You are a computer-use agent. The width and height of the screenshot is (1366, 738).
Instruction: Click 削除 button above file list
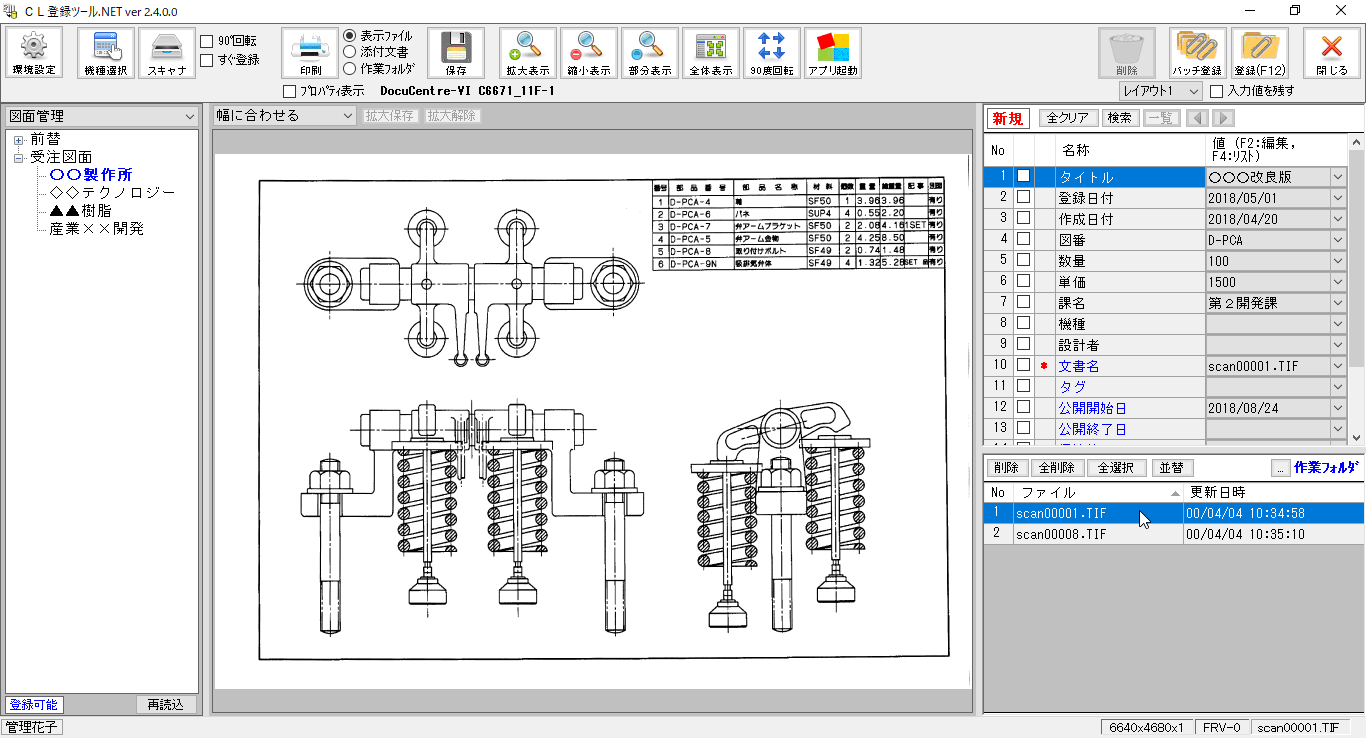1007,468
